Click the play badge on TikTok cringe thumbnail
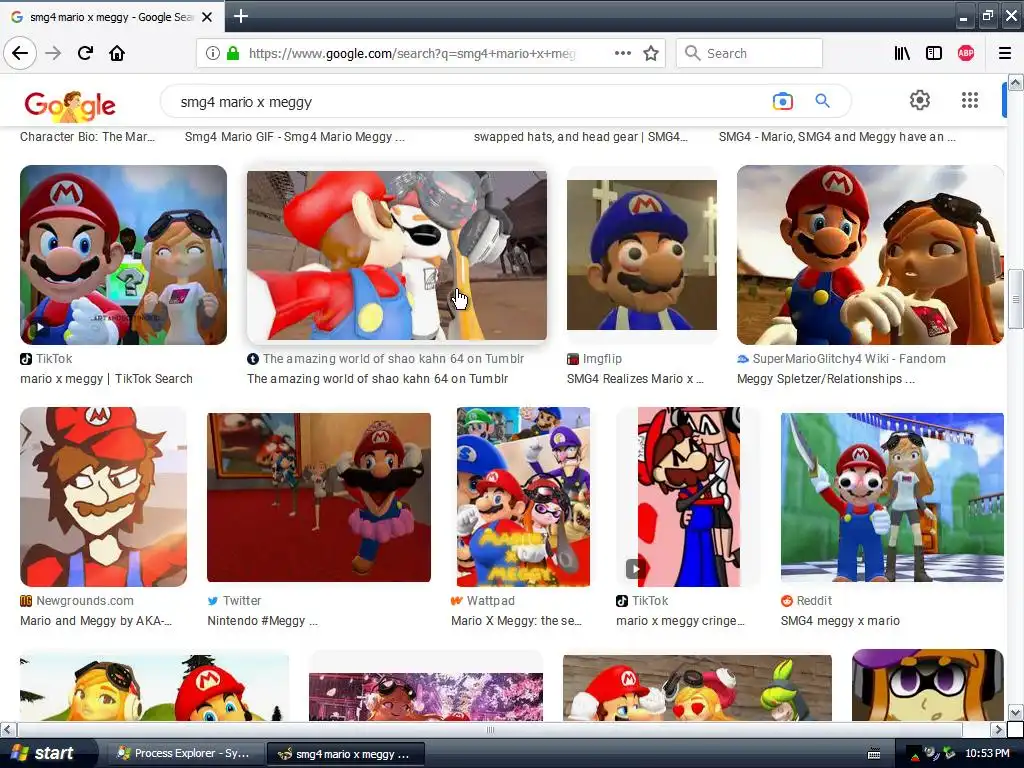This screenshot has height=768, width=1024. point(635,568)
